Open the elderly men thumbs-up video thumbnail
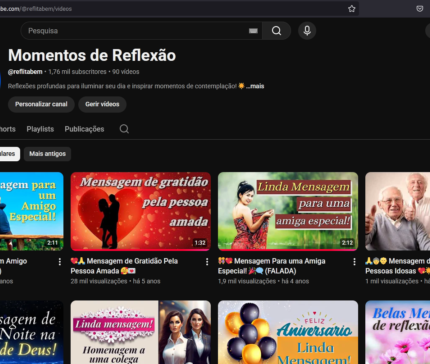This screenshot has height=364, width=430. [397, 211]
